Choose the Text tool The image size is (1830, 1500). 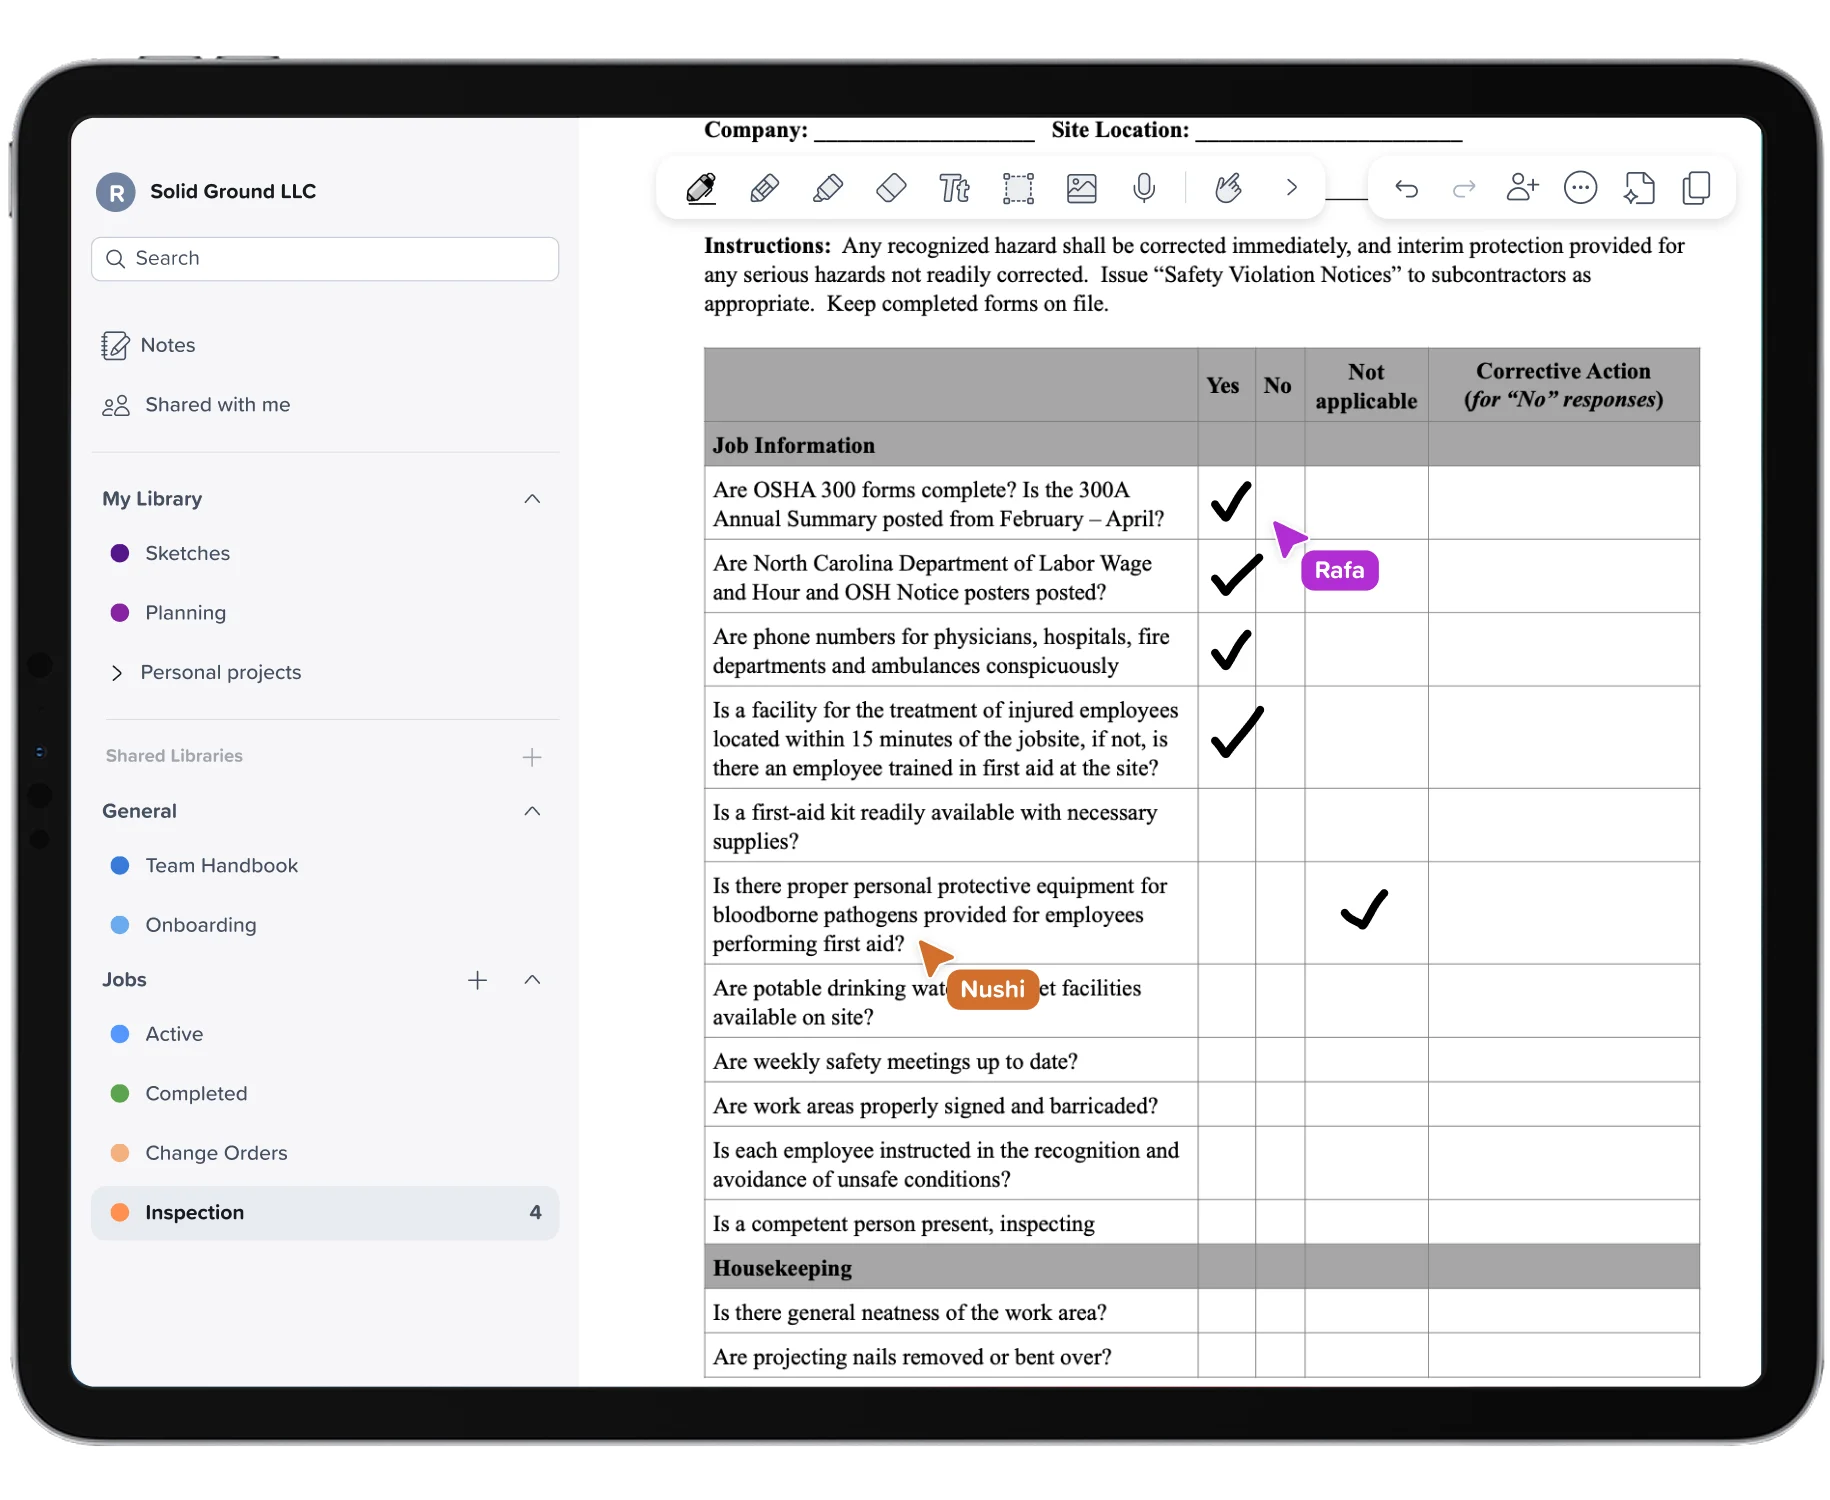(954, 188)
